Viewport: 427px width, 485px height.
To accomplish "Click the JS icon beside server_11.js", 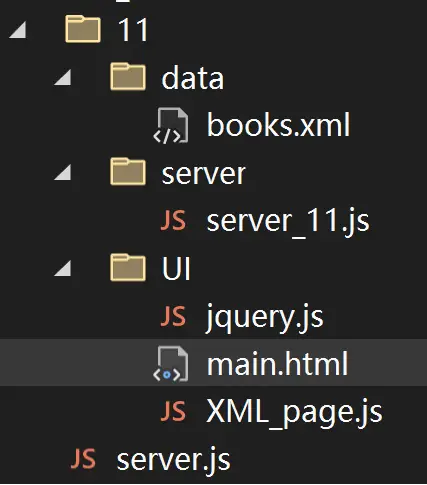I will coord(173,220).
